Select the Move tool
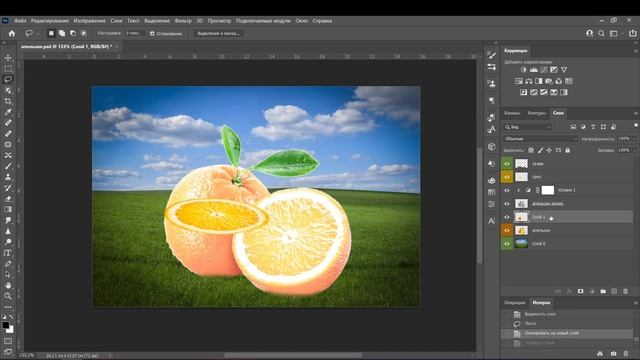 tap(8, 58)
